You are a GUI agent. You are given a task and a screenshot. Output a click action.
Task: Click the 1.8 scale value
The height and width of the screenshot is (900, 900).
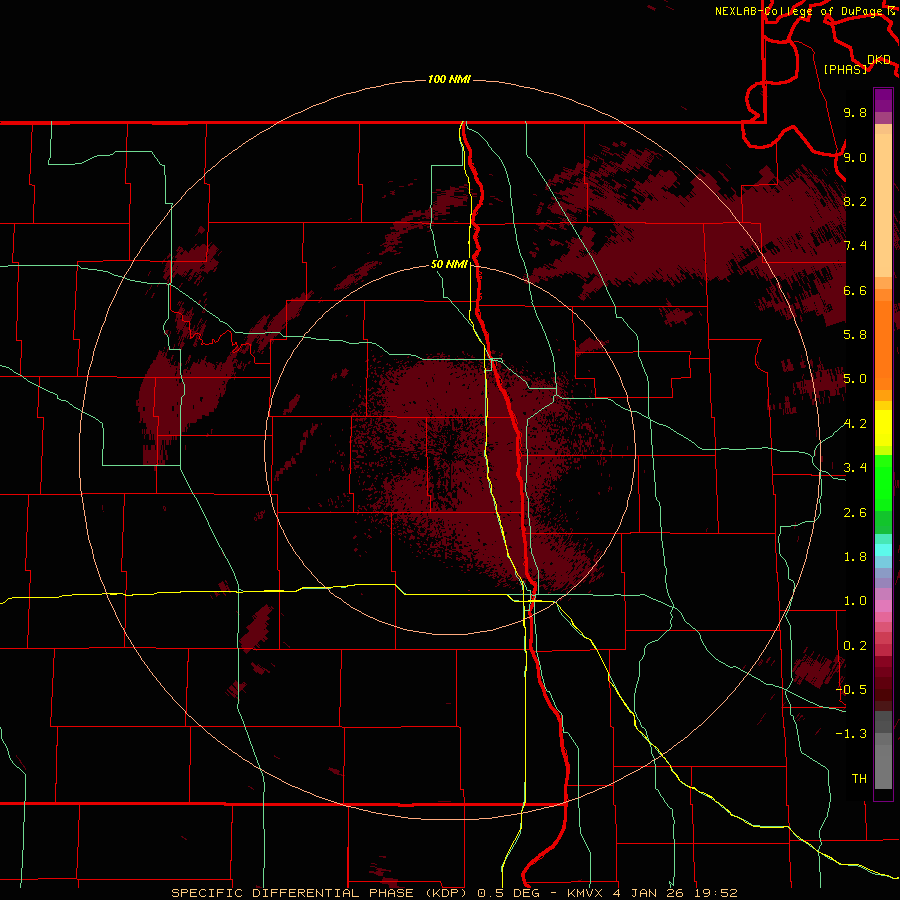pos(855,557)
